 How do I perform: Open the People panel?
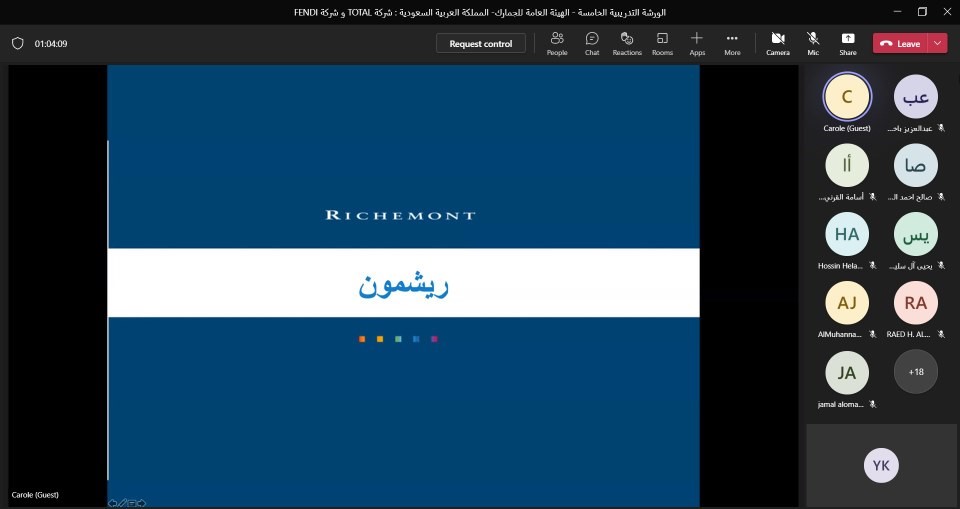(x=557, y=43)
